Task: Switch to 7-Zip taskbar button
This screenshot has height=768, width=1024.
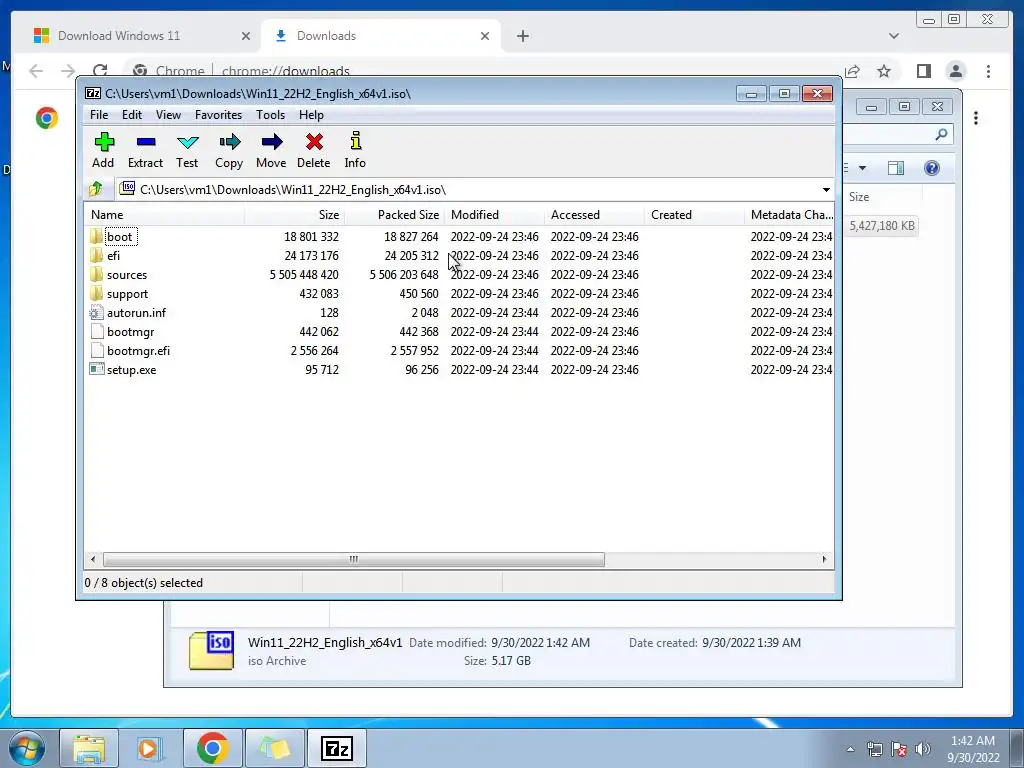Action: [x=337, y=748]
